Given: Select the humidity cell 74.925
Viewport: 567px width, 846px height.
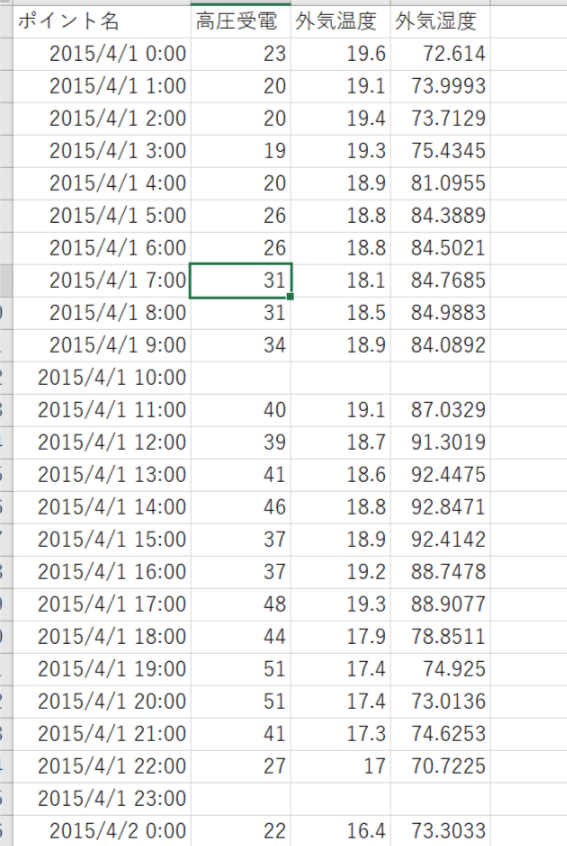Looking at the screenshot, I should [440, 669].
